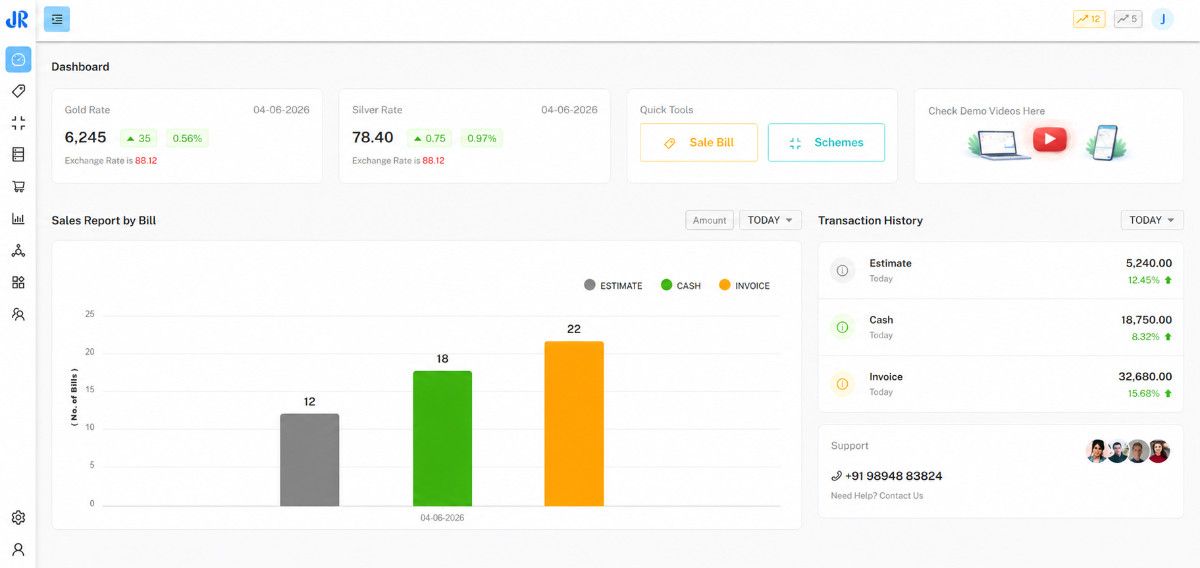The height and width of the screenshot is (568, 1200).
Task: Open the Sale Bill quick tool
Action: (699, 143)
